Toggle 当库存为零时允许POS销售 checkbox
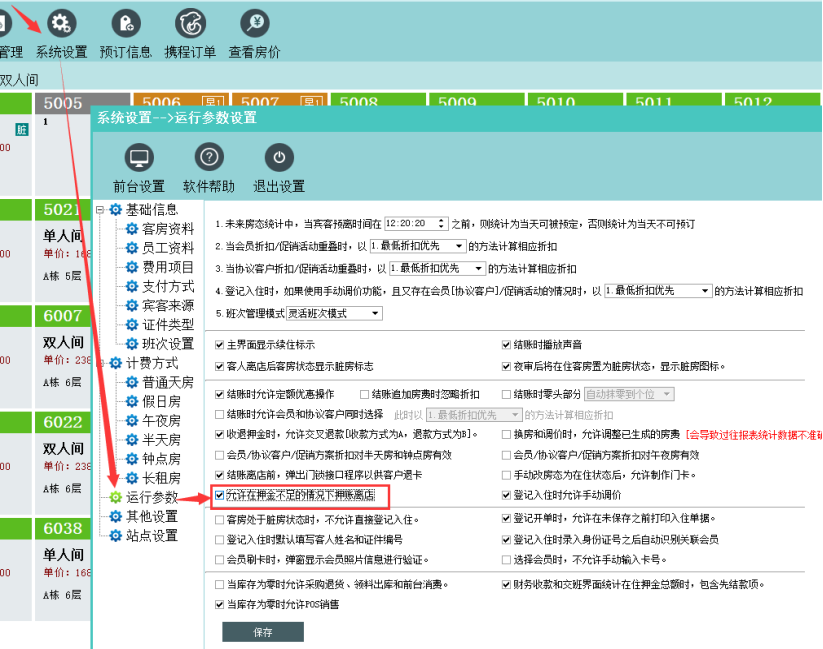This screenshot has width=823, height=649. [x=220, y=605]
